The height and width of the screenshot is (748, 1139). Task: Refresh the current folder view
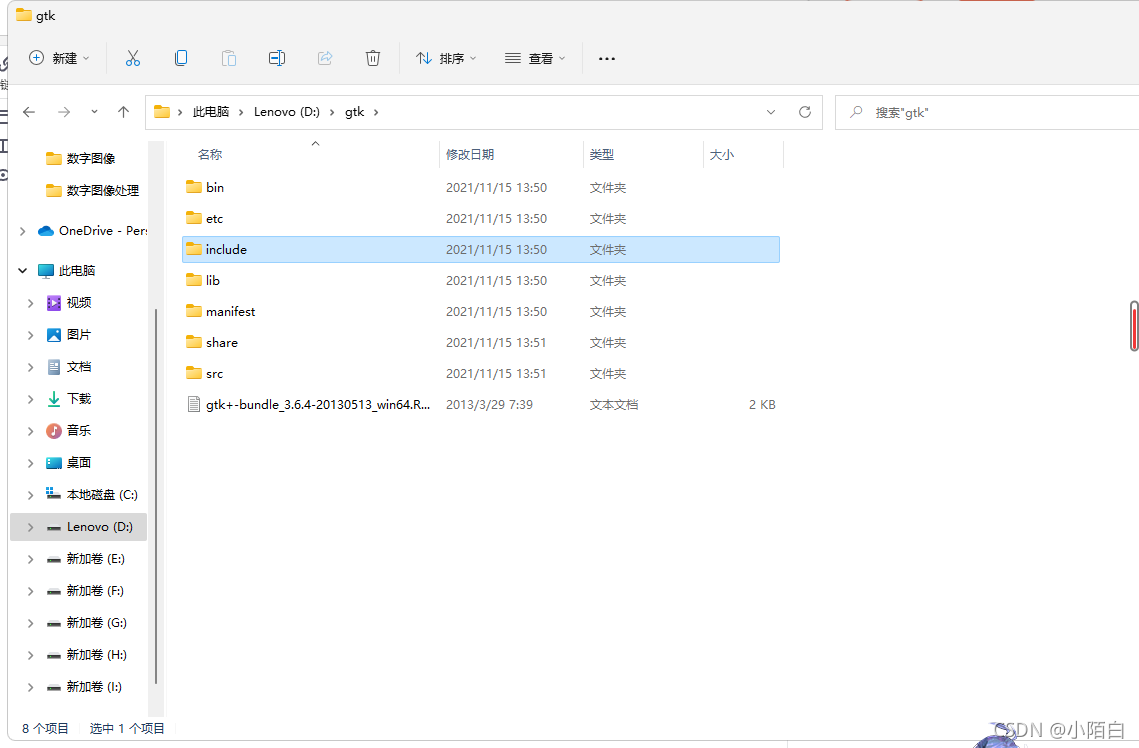(x=805, y=112)
